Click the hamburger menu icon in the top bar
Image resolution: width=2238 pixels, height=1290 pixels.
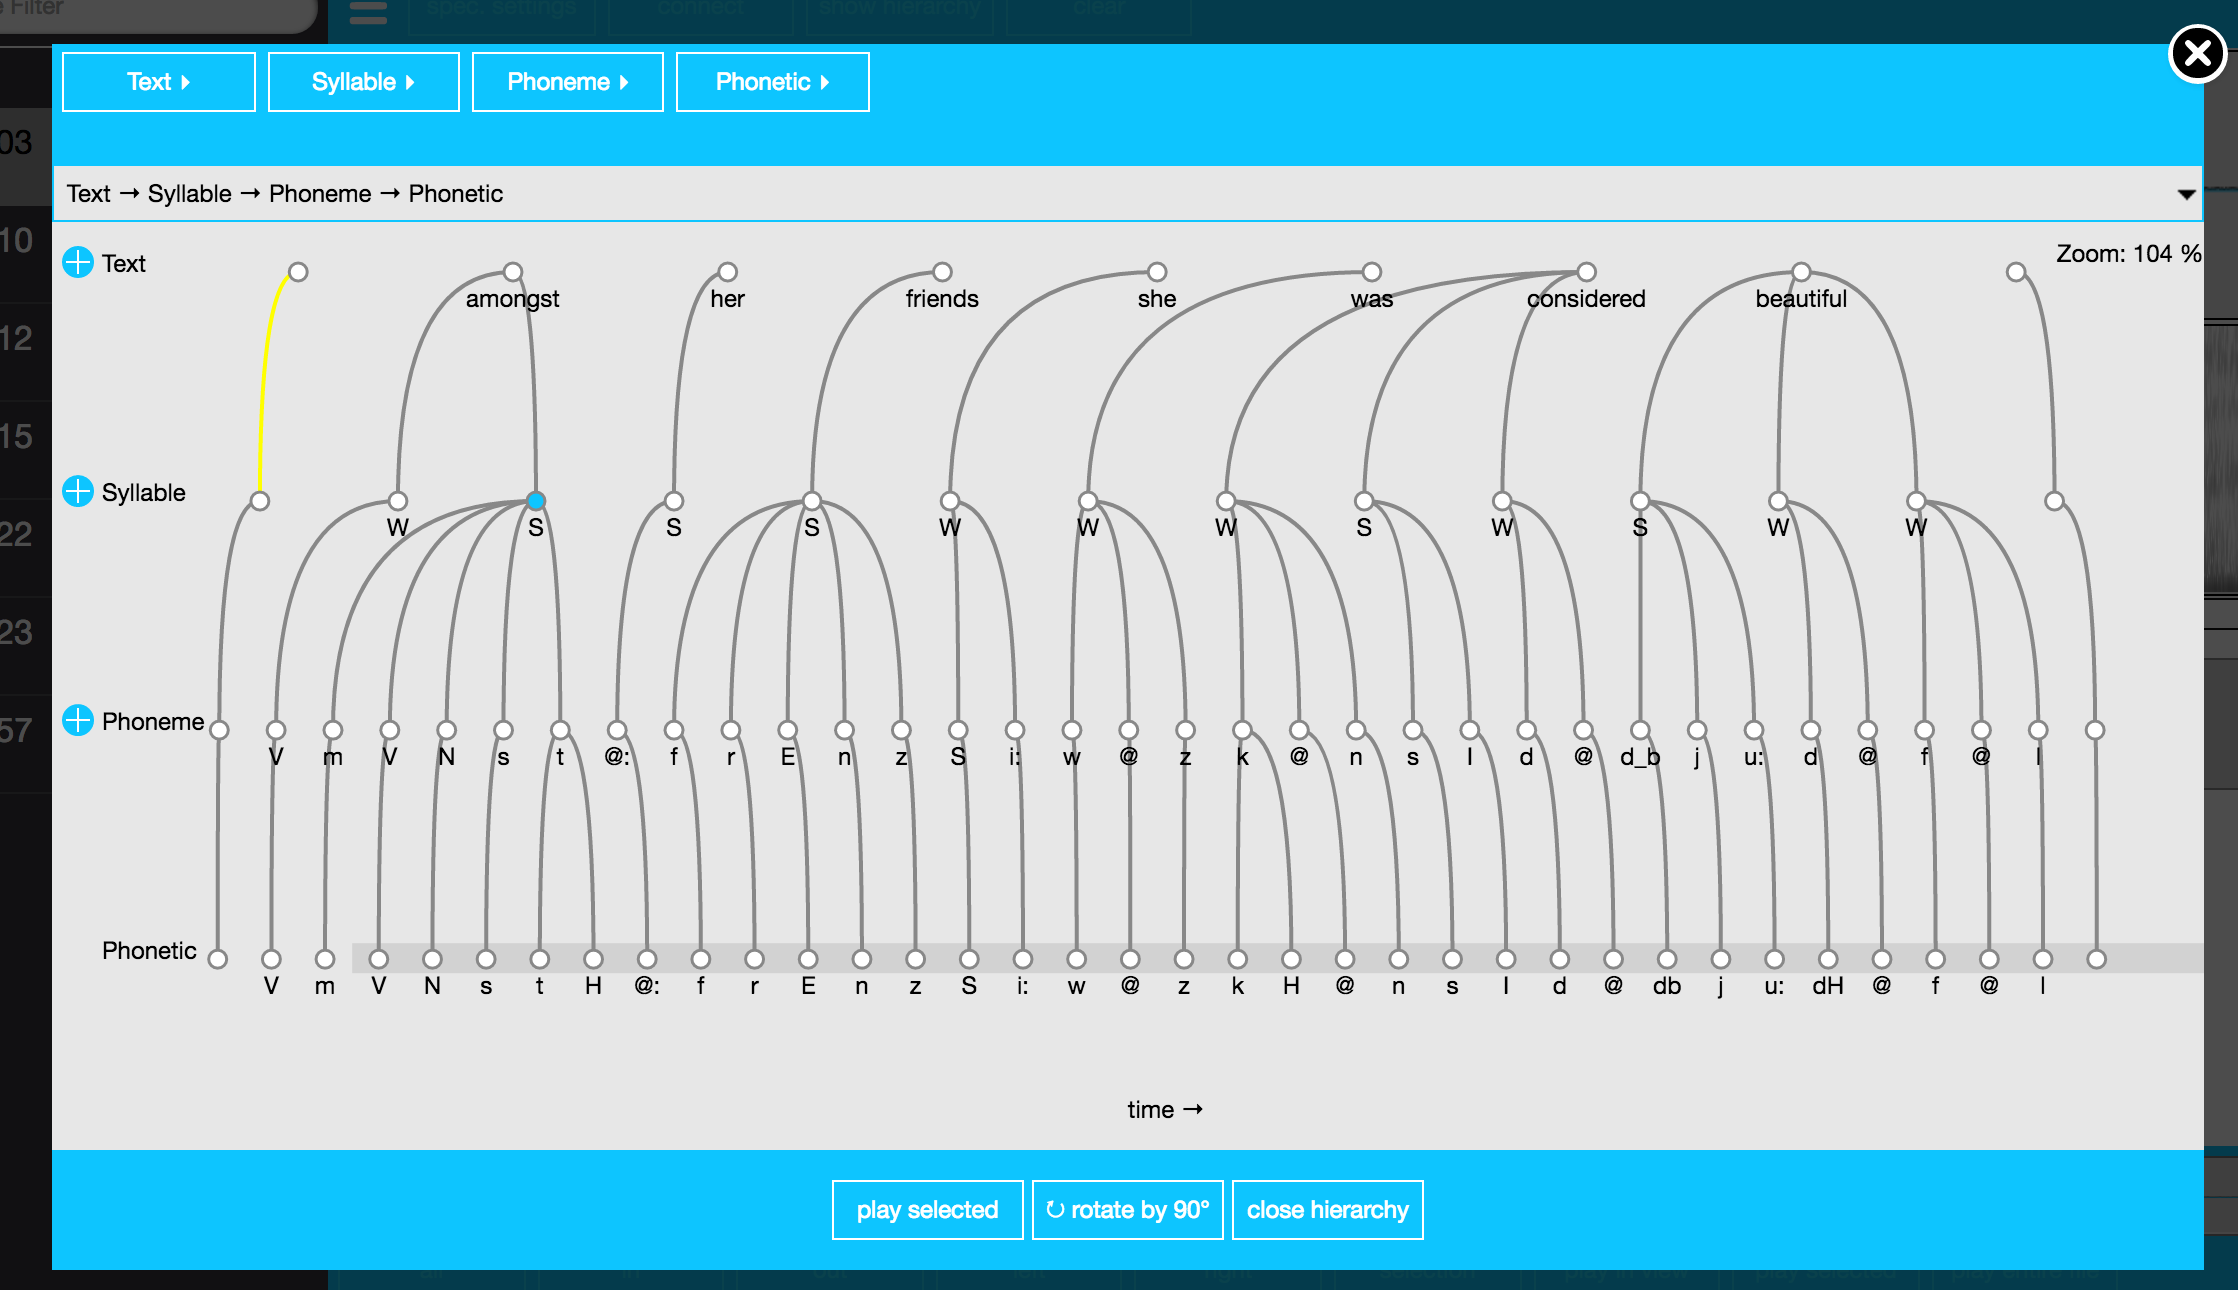[x=368, y=12]
